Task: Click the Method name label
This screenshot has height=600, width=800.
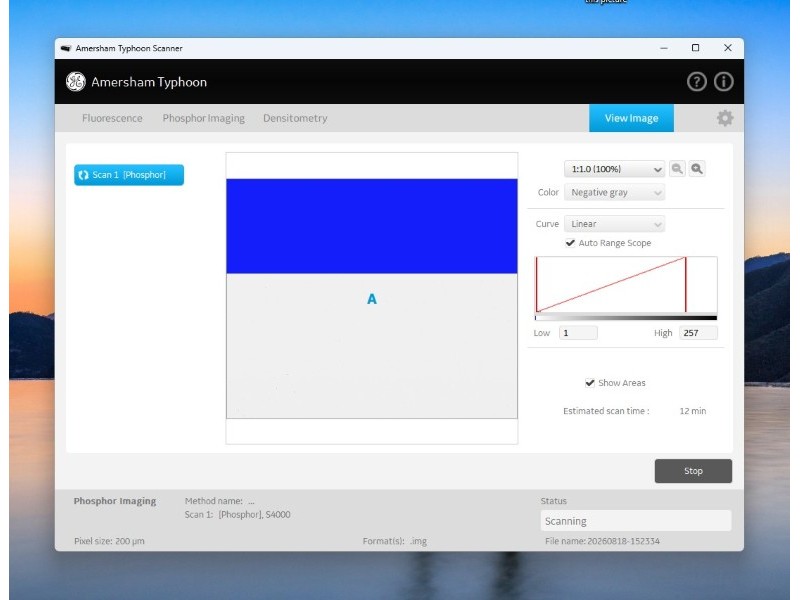Action: point(214,501)
